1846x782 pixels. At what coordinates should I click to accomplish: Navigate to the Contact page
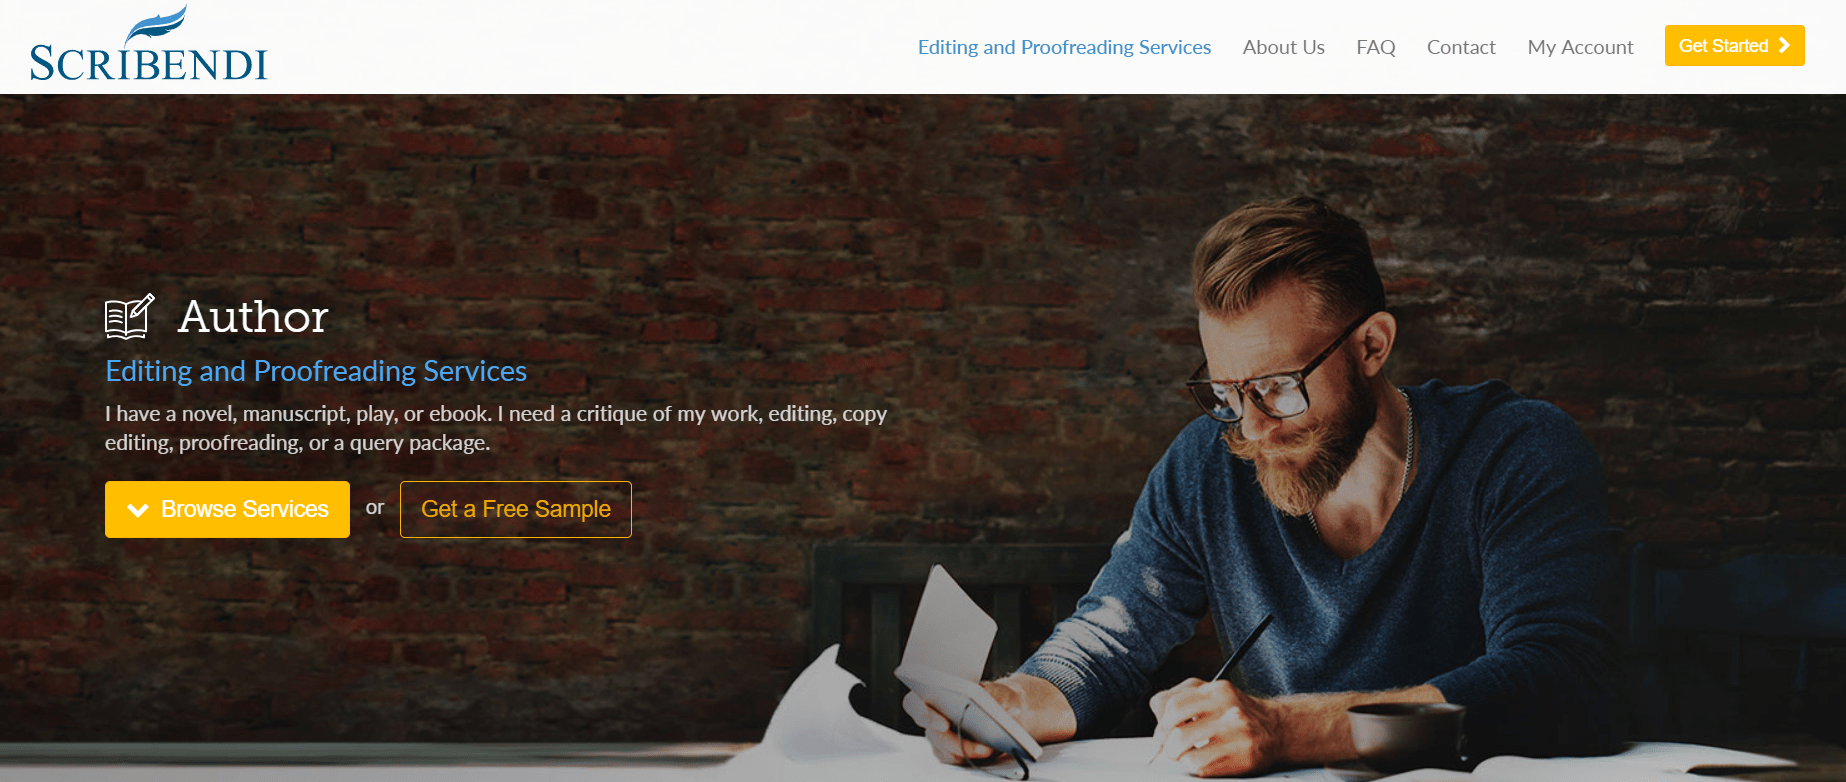(1461, 47)
